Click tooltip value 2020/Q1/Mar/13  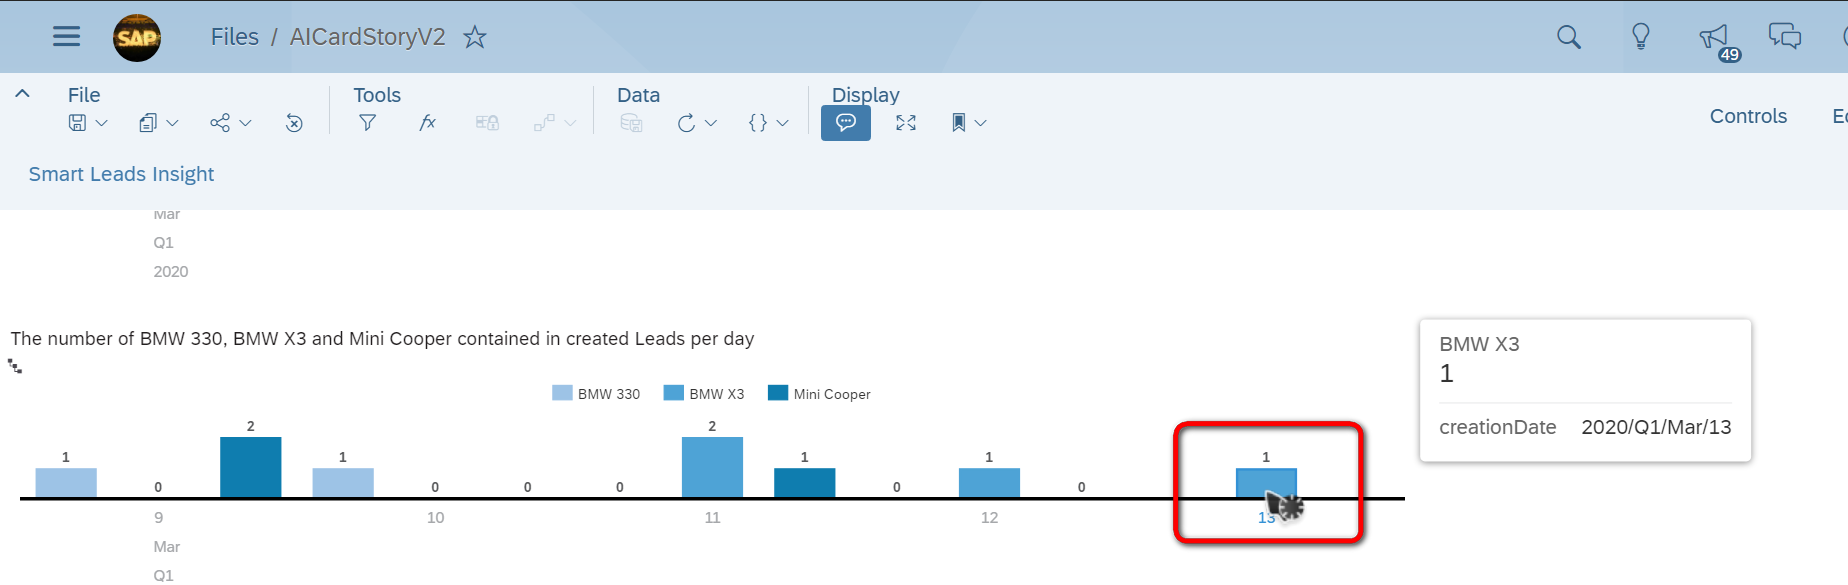point(1656,427)
